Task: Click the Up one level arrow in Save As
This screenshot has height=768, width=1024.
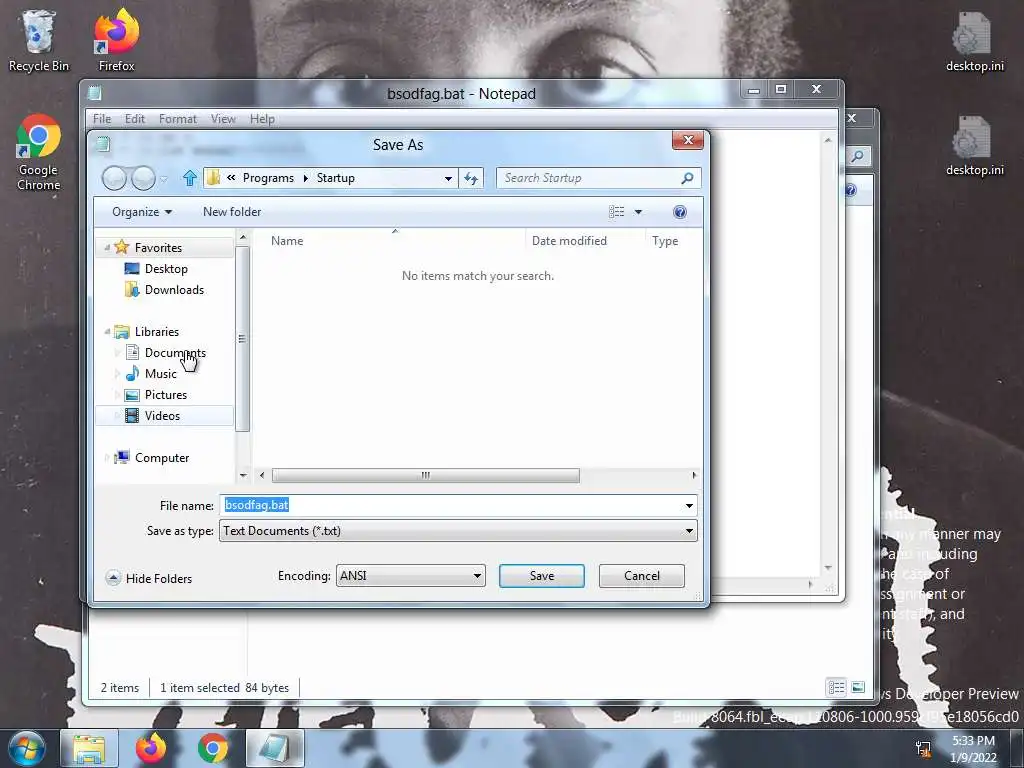Action: (189, 178)
